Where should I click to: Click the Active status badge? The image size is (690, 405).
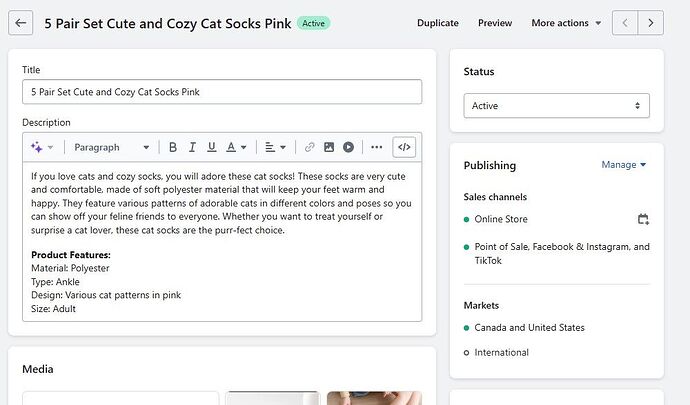pos(313,23)
